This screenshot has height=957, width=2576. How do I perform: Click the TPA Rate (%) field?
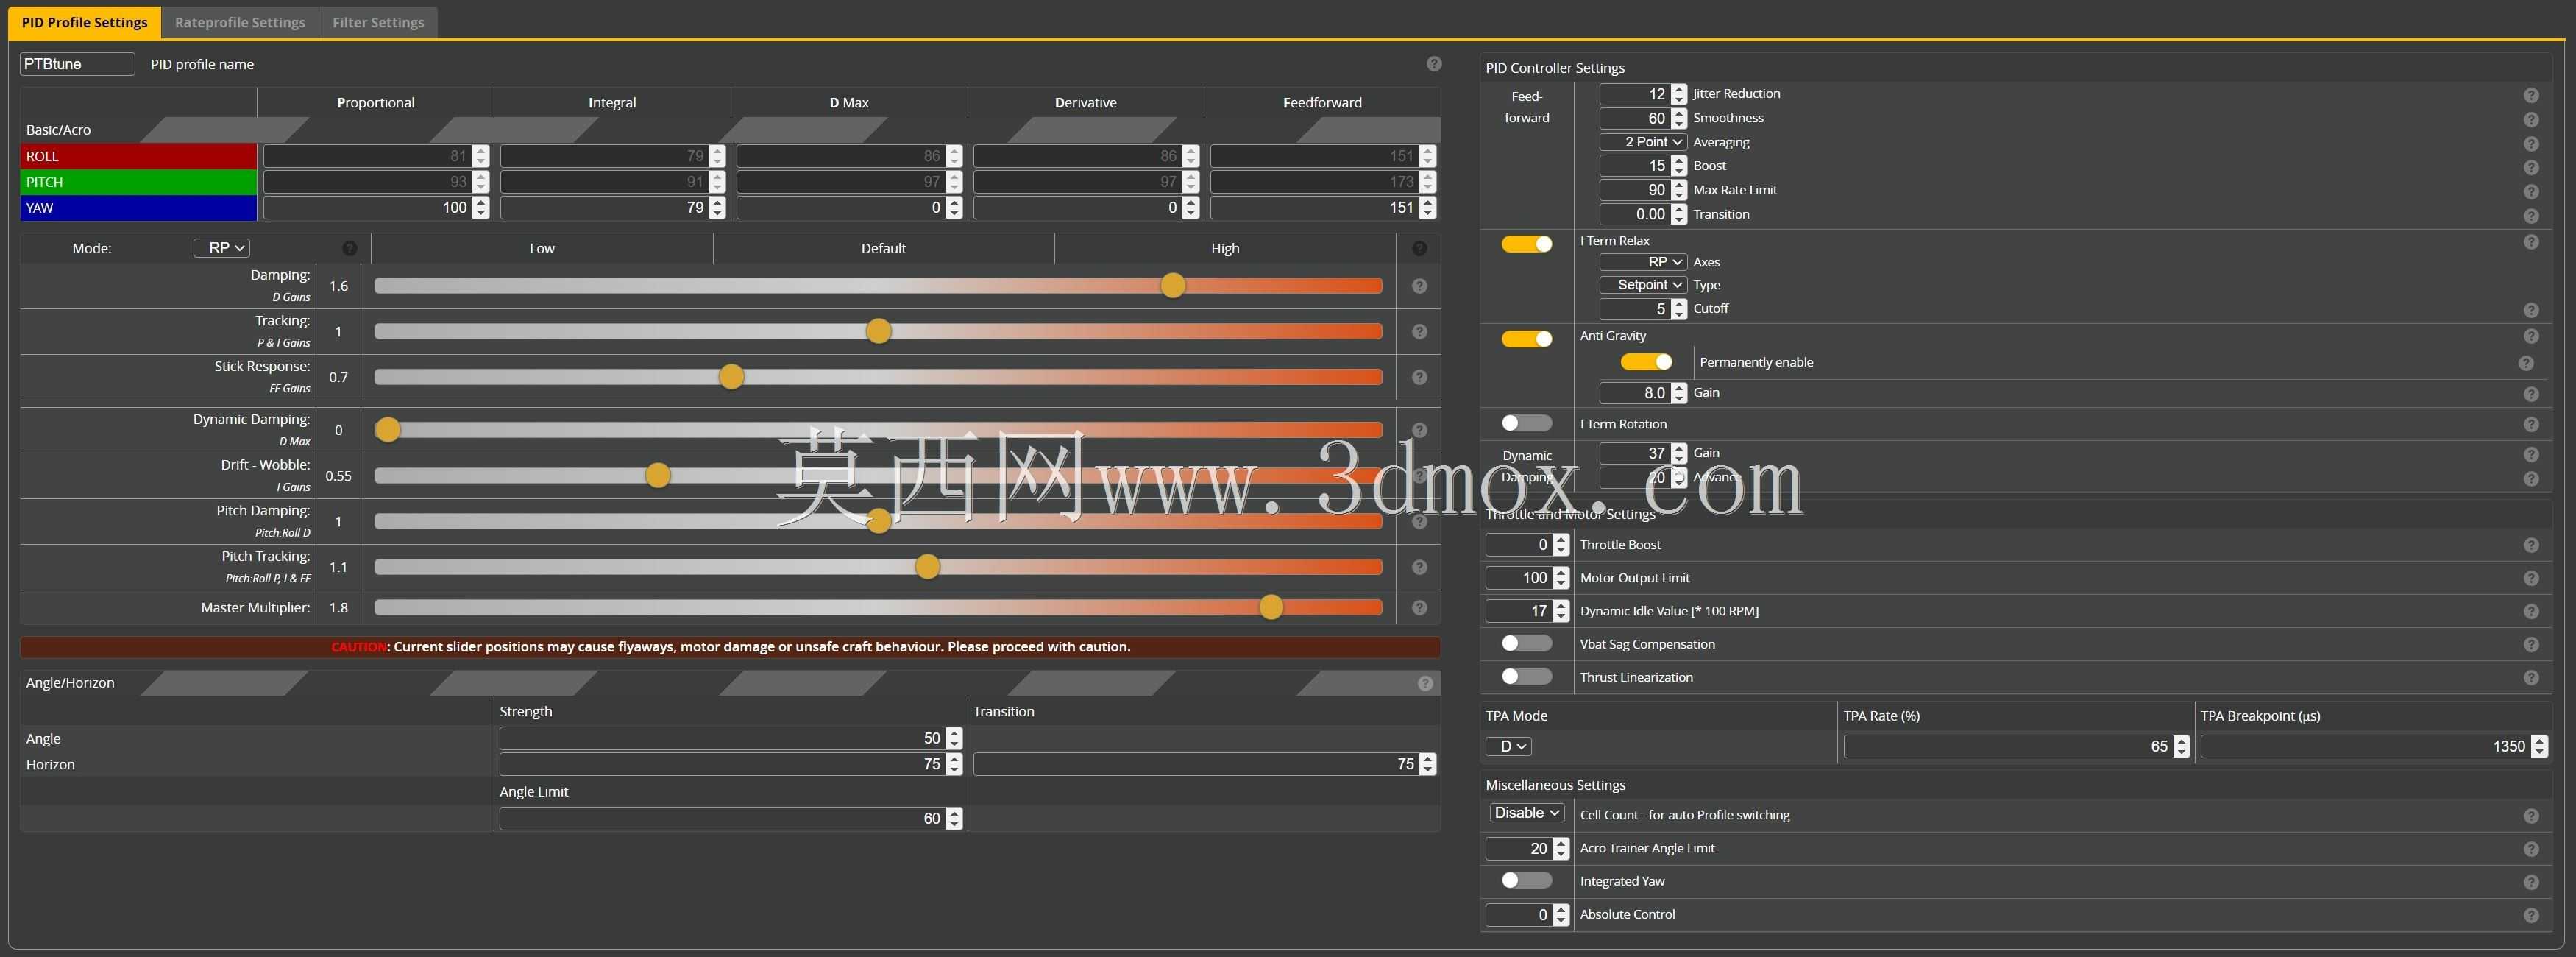click(x=2016, y=746)
